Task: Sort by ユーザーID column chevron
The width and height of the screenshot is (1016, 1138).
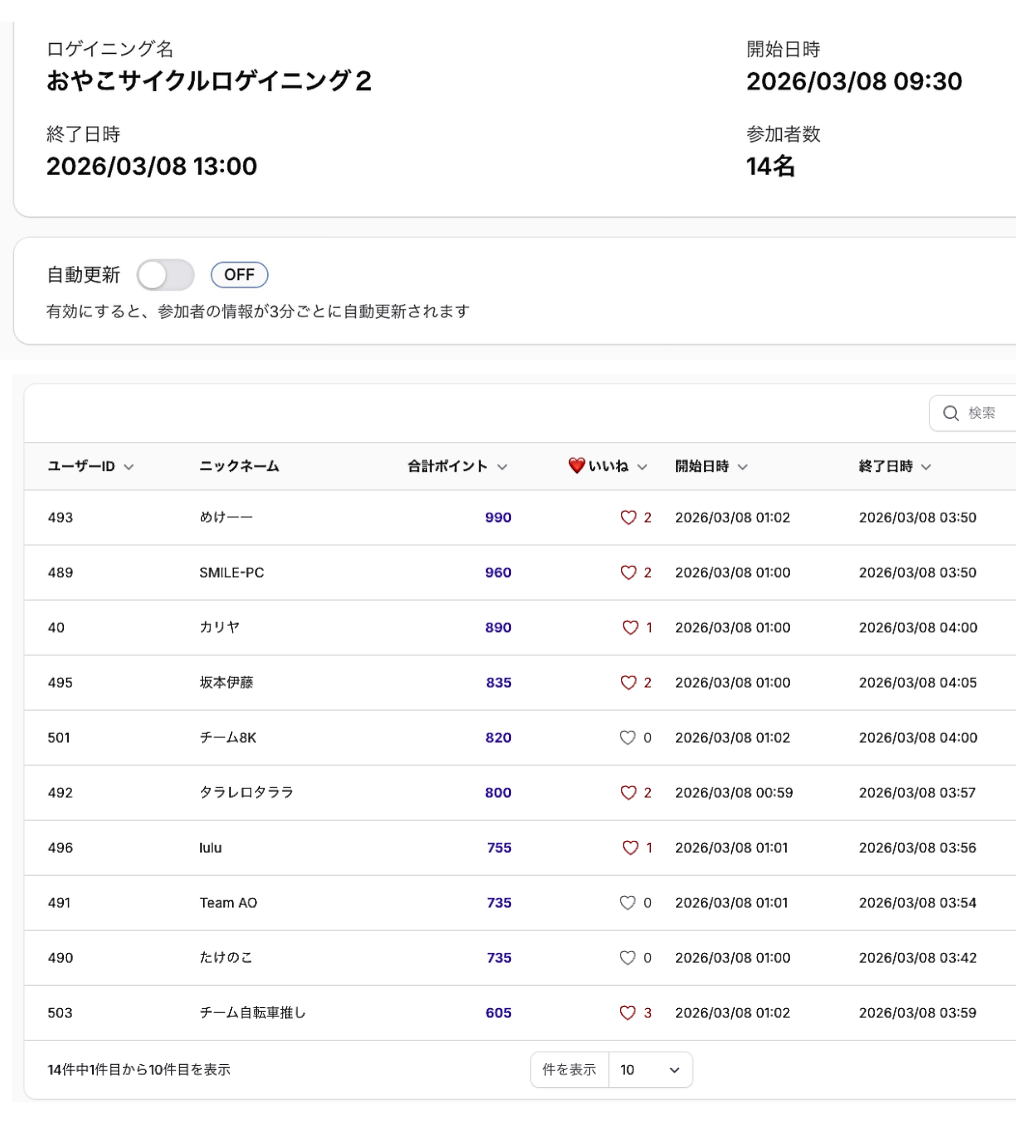Action: pyautogui.click(x=128, y=467)
